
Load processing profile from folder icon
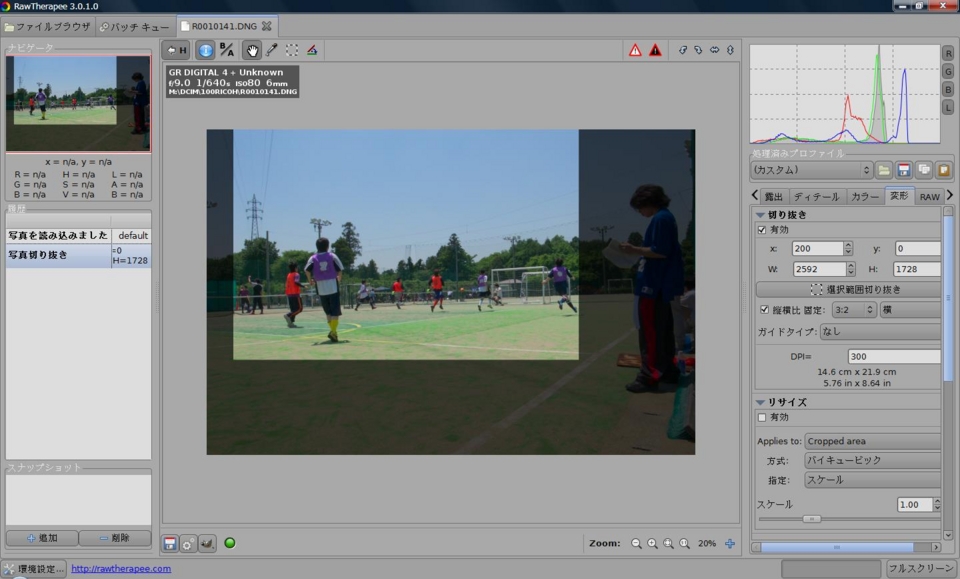click(883, 170)
